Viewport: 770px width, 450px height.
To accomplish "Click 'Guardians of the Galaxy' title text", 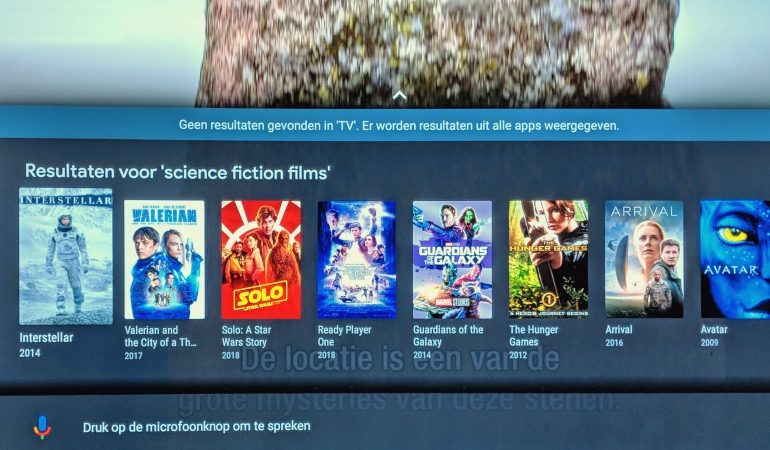I will click(x=448, y=336).
